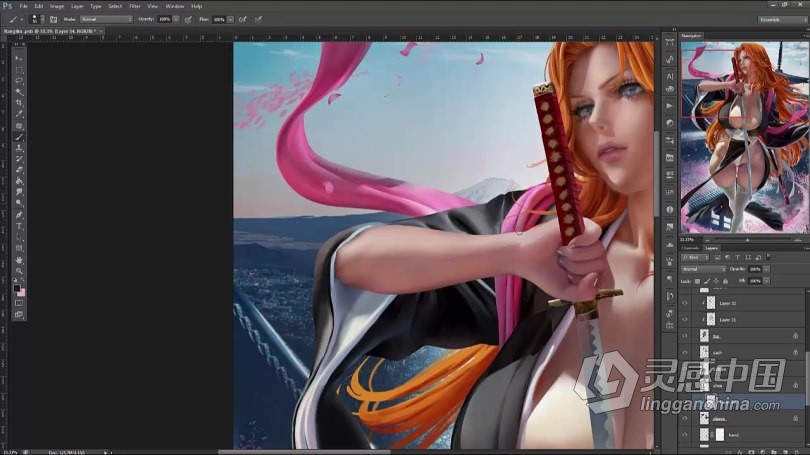Open the Essentials workspace dropdown

[x=782, y=20]
